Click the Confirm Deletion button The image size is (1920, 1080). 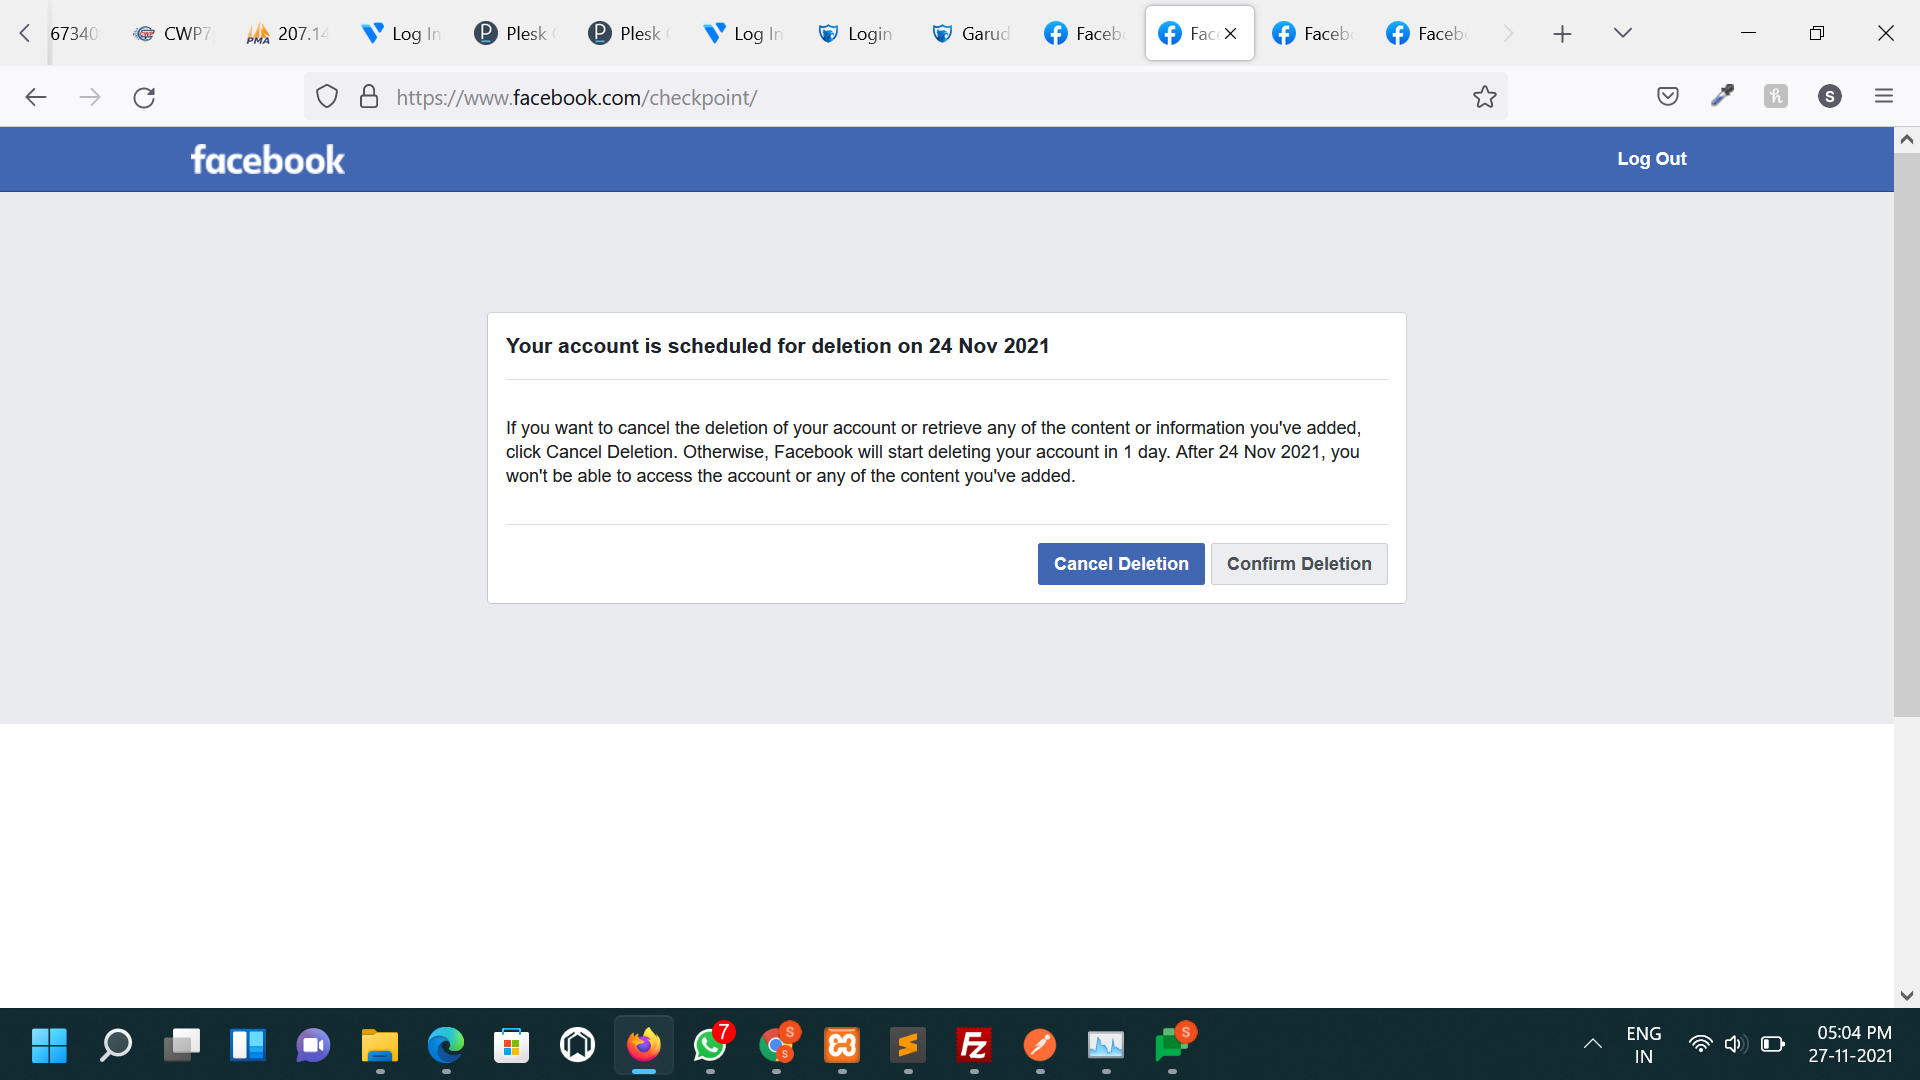coord(1299,564)
